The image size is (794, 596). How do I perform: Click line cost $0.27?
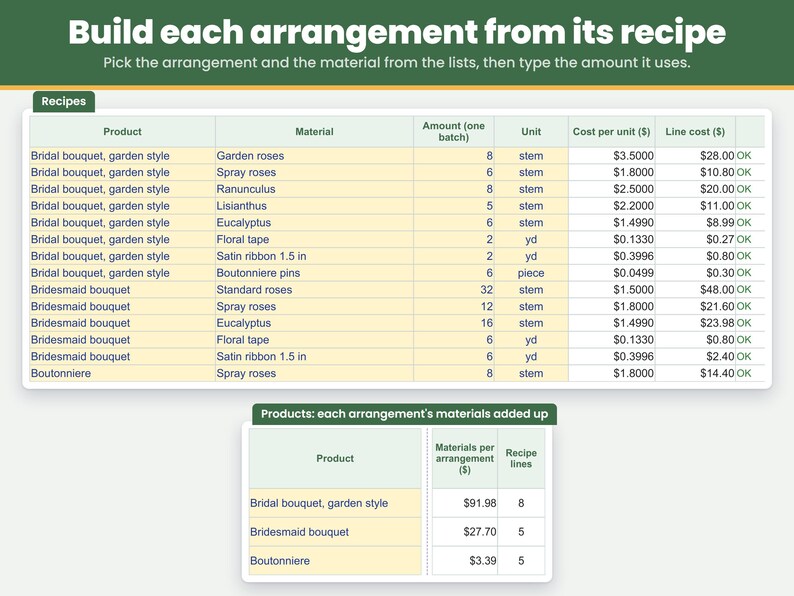pyautogui.click(x=695, y=240)
